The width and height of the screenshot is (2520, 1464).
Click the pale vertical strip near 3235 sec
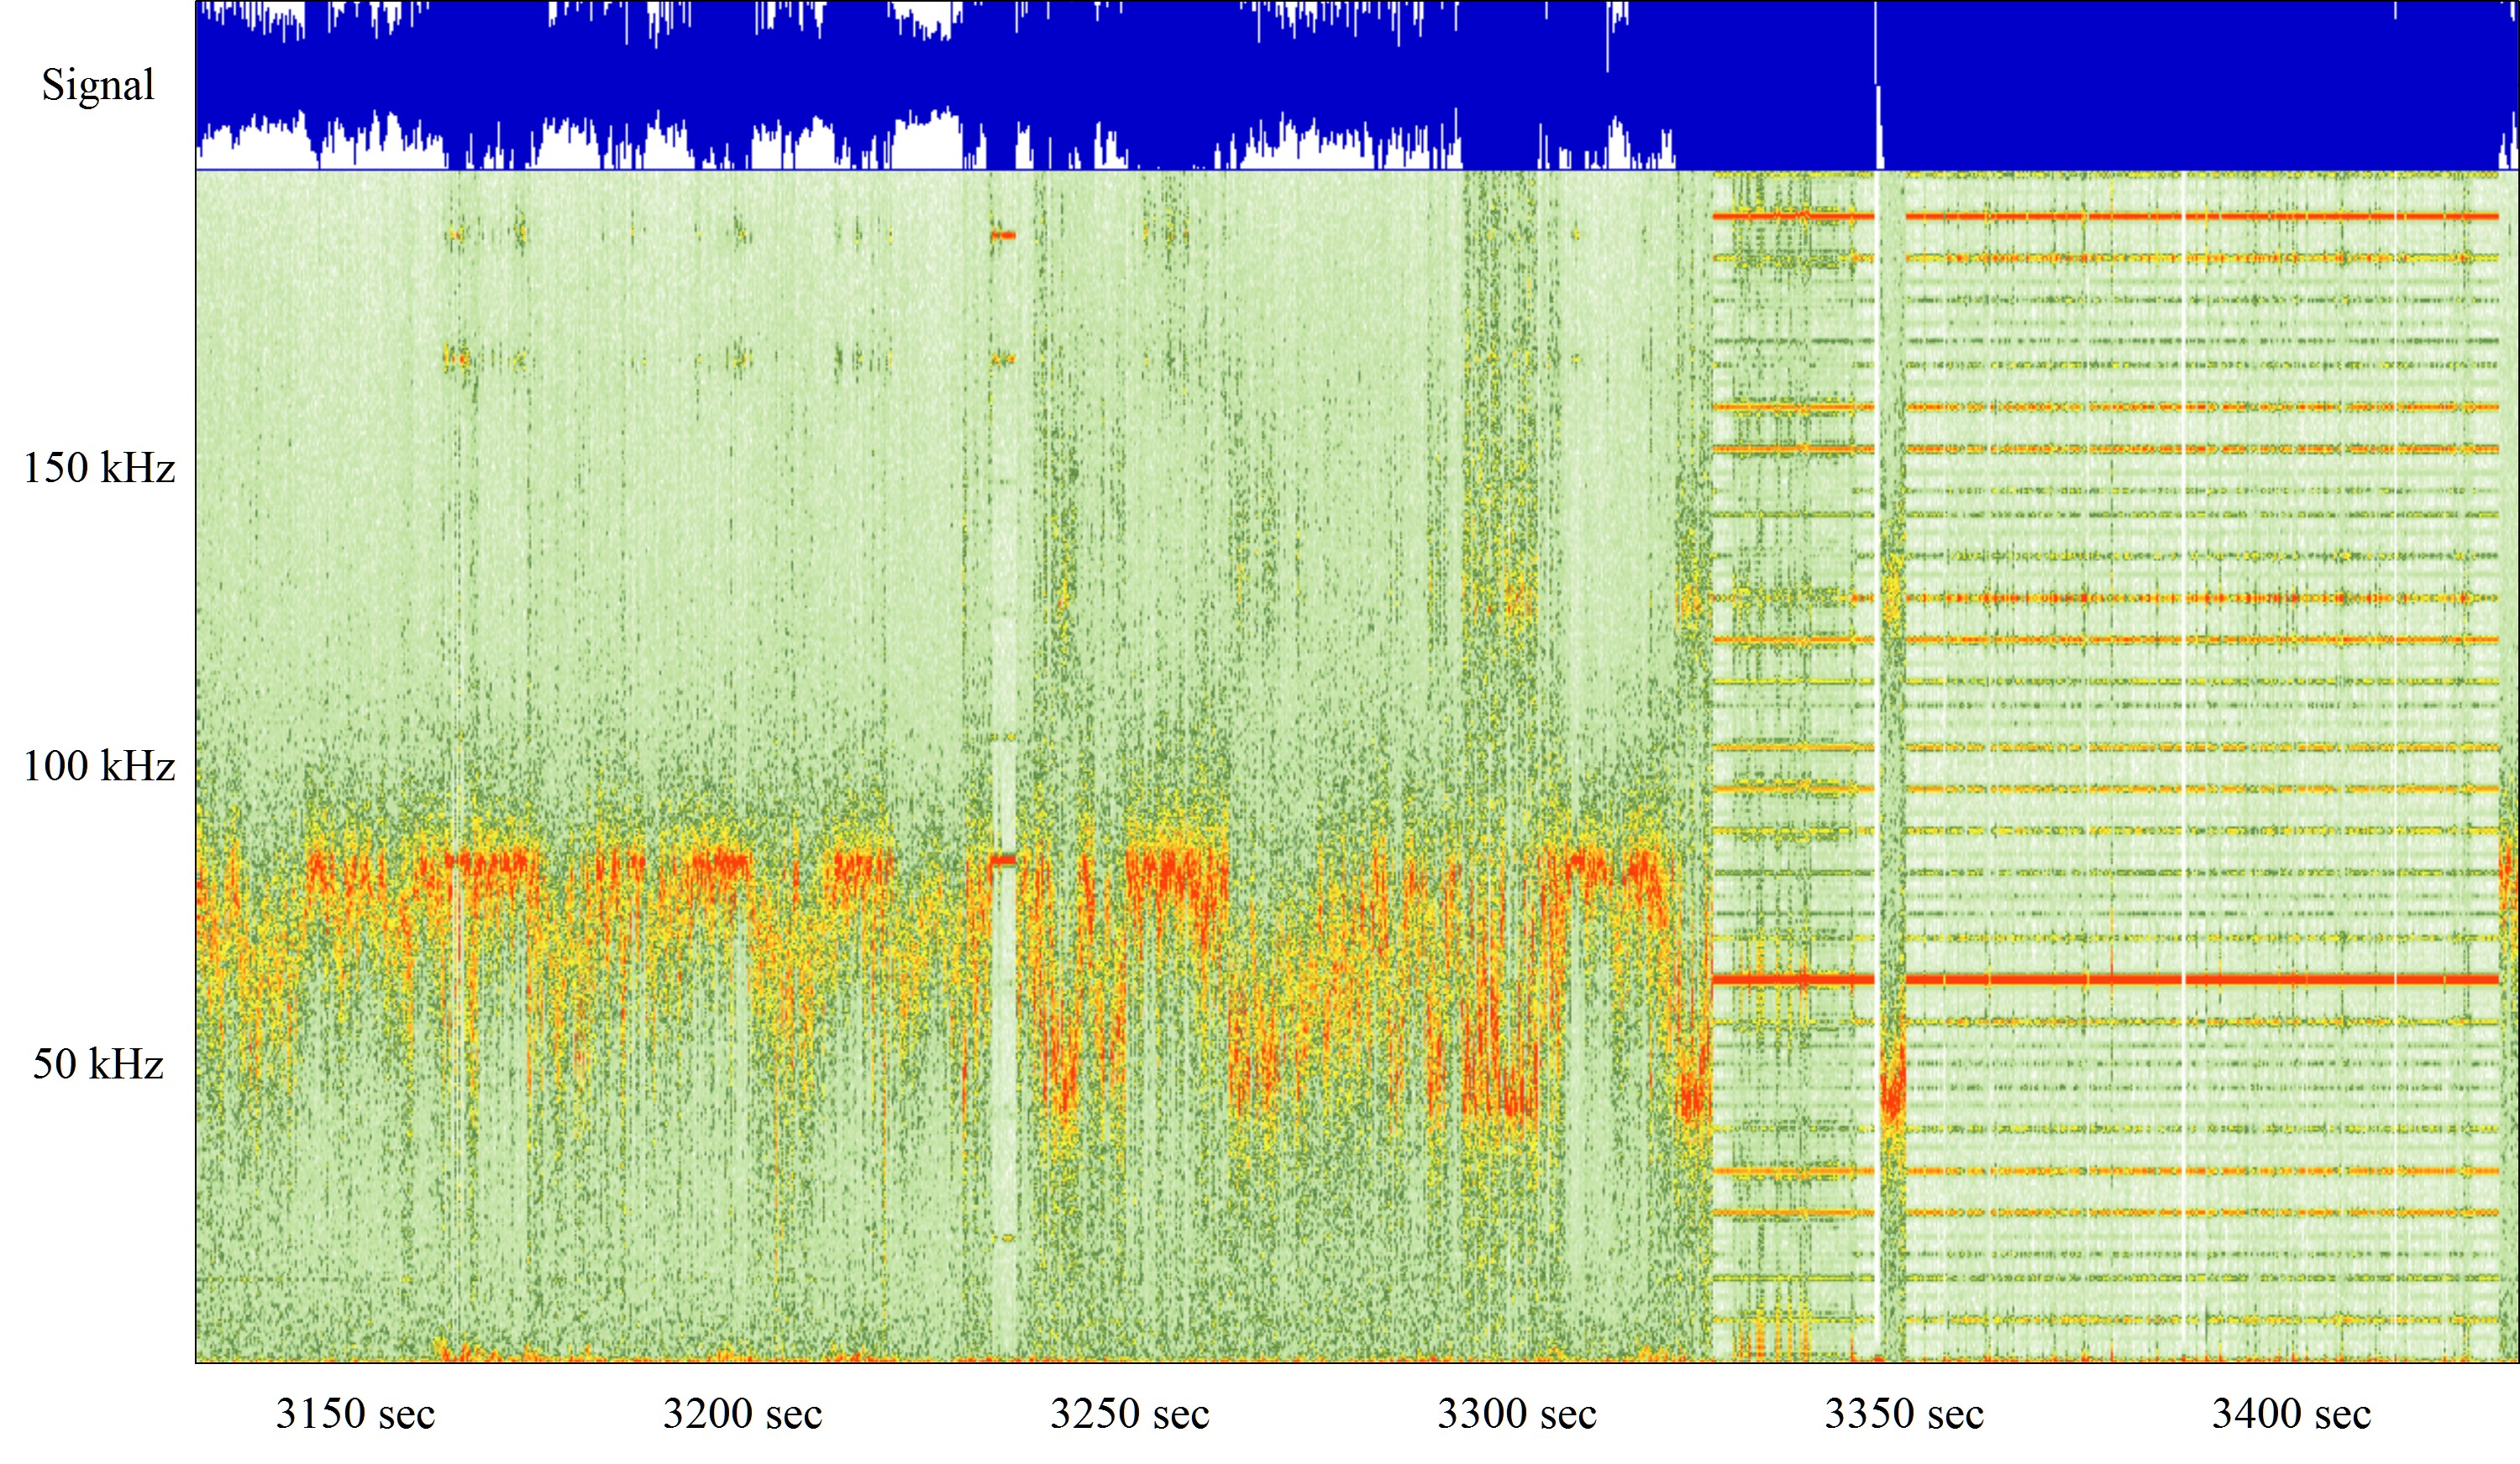click(x=1004, y=1050)
